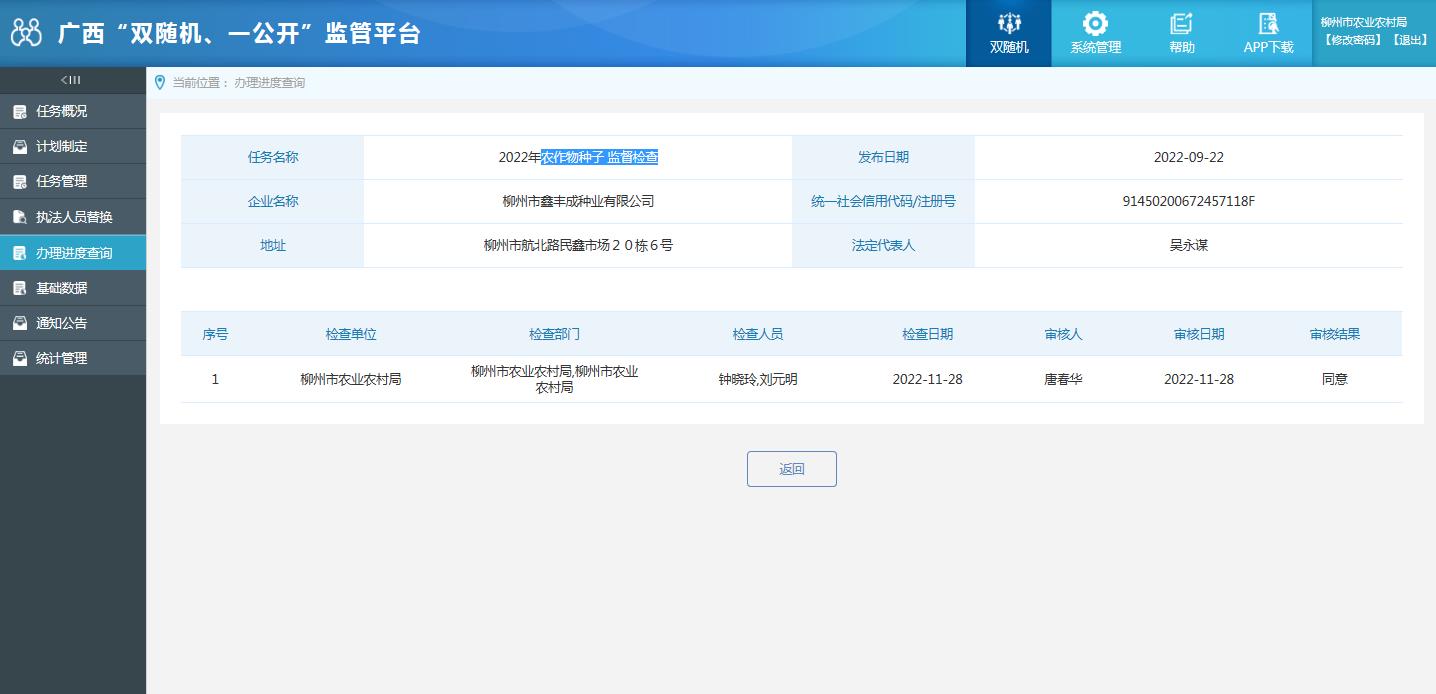Click row number 1 cell
1436x694 pixels.
(x=215, y=379)
